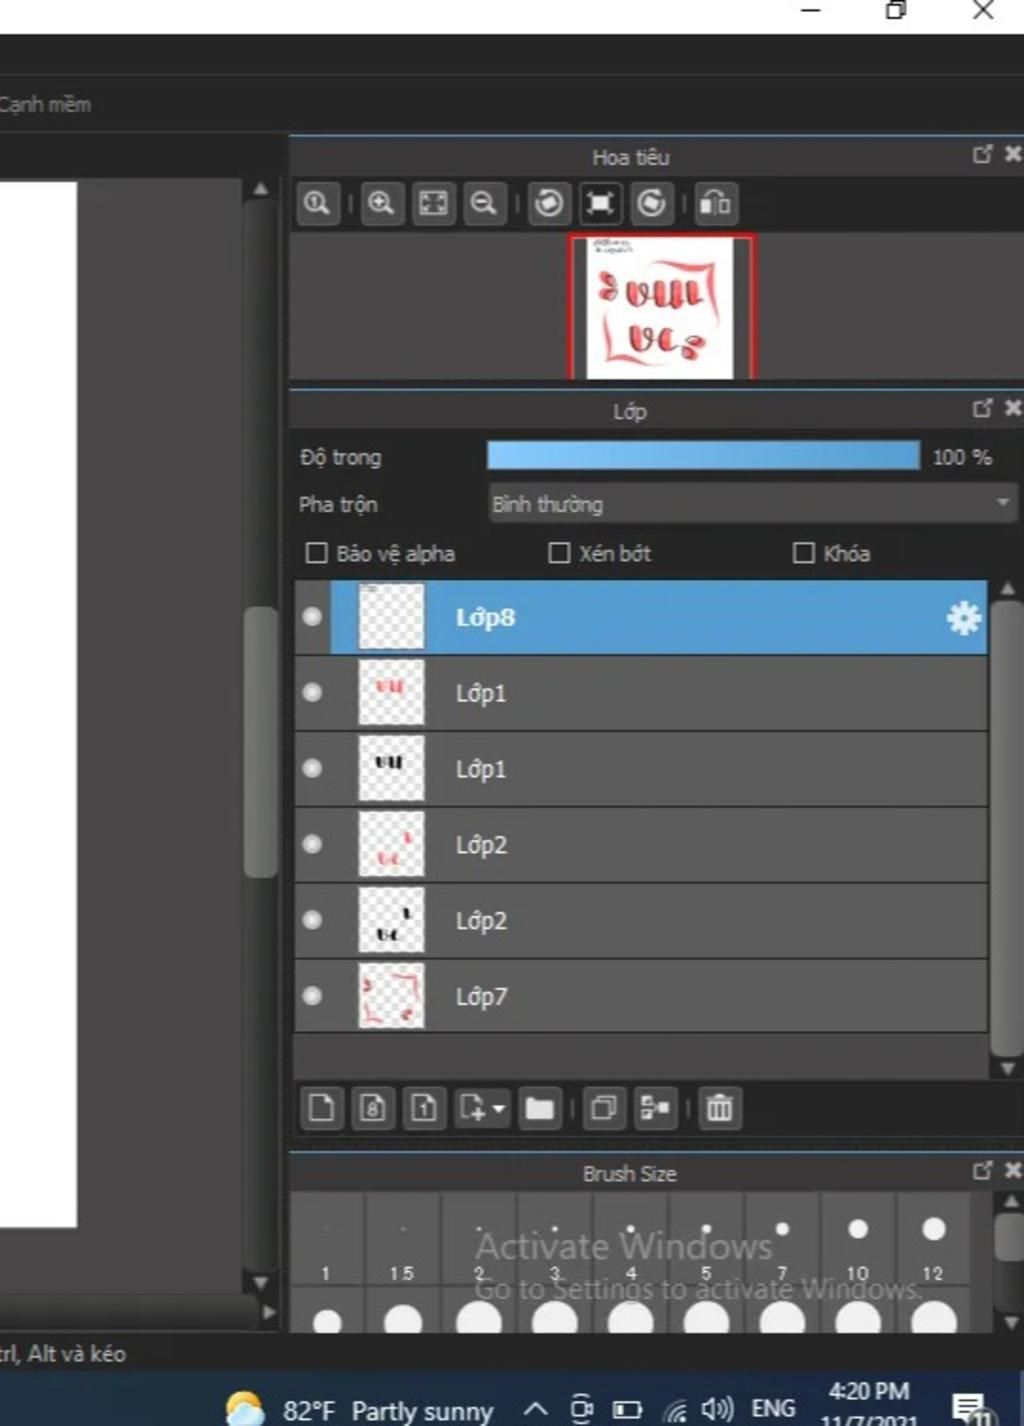Image resolution: width=1024 pixels, height=1426 pixels.
Task: Open the weather widget 82°F Partly sunny
Action: [358, 1410]
